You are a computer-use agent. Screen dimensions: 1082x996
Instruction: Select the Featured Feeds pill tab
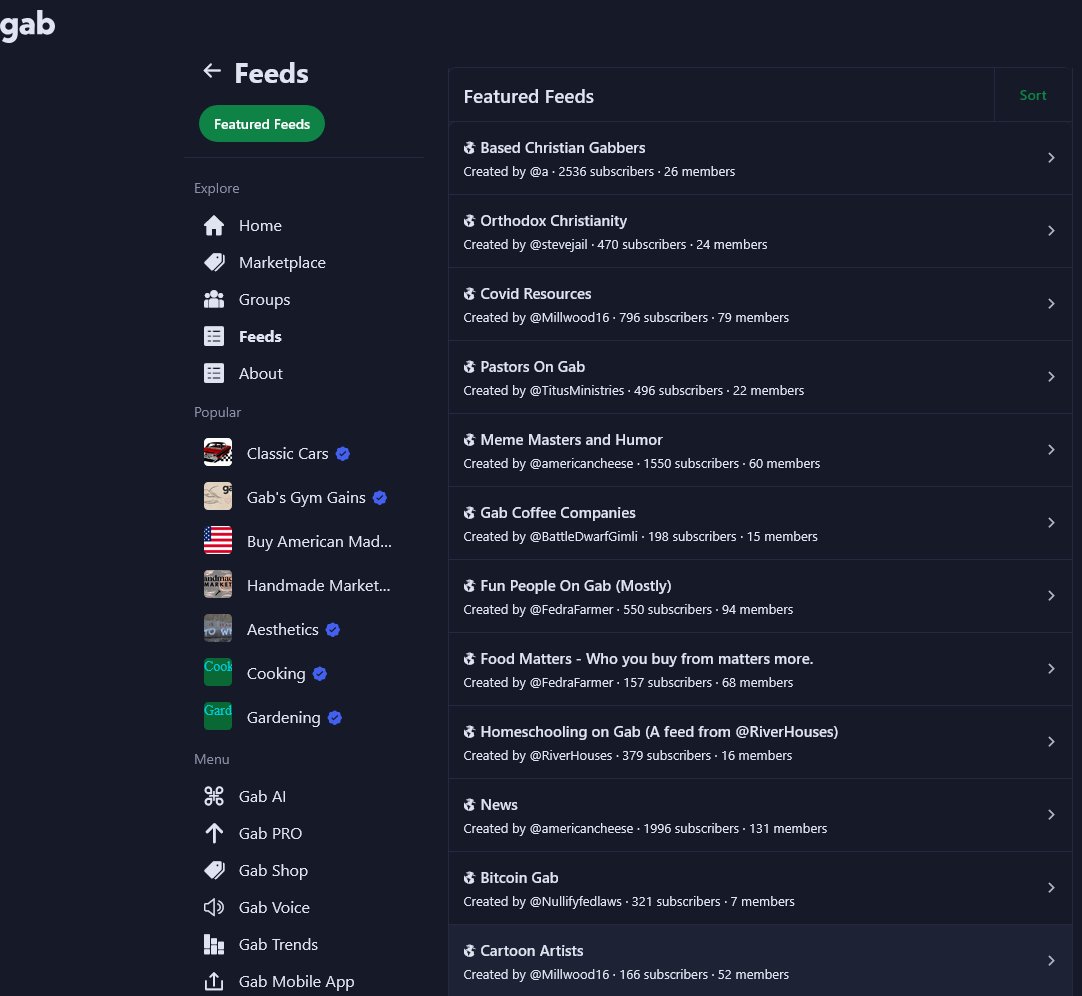(262, 124)
